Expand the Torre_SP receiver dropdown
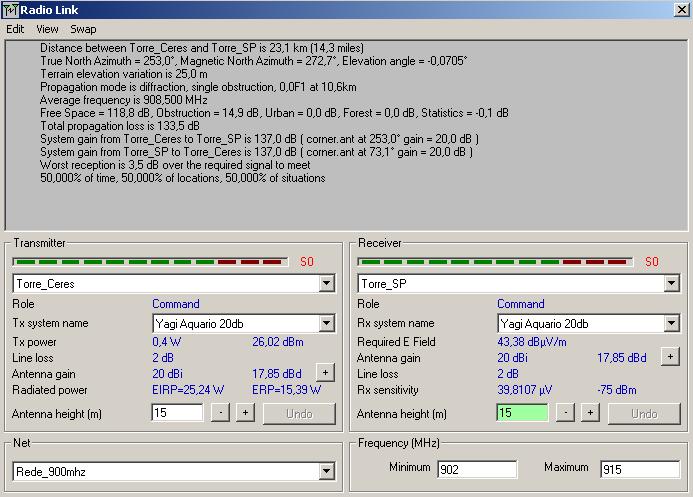 (671, 284)
